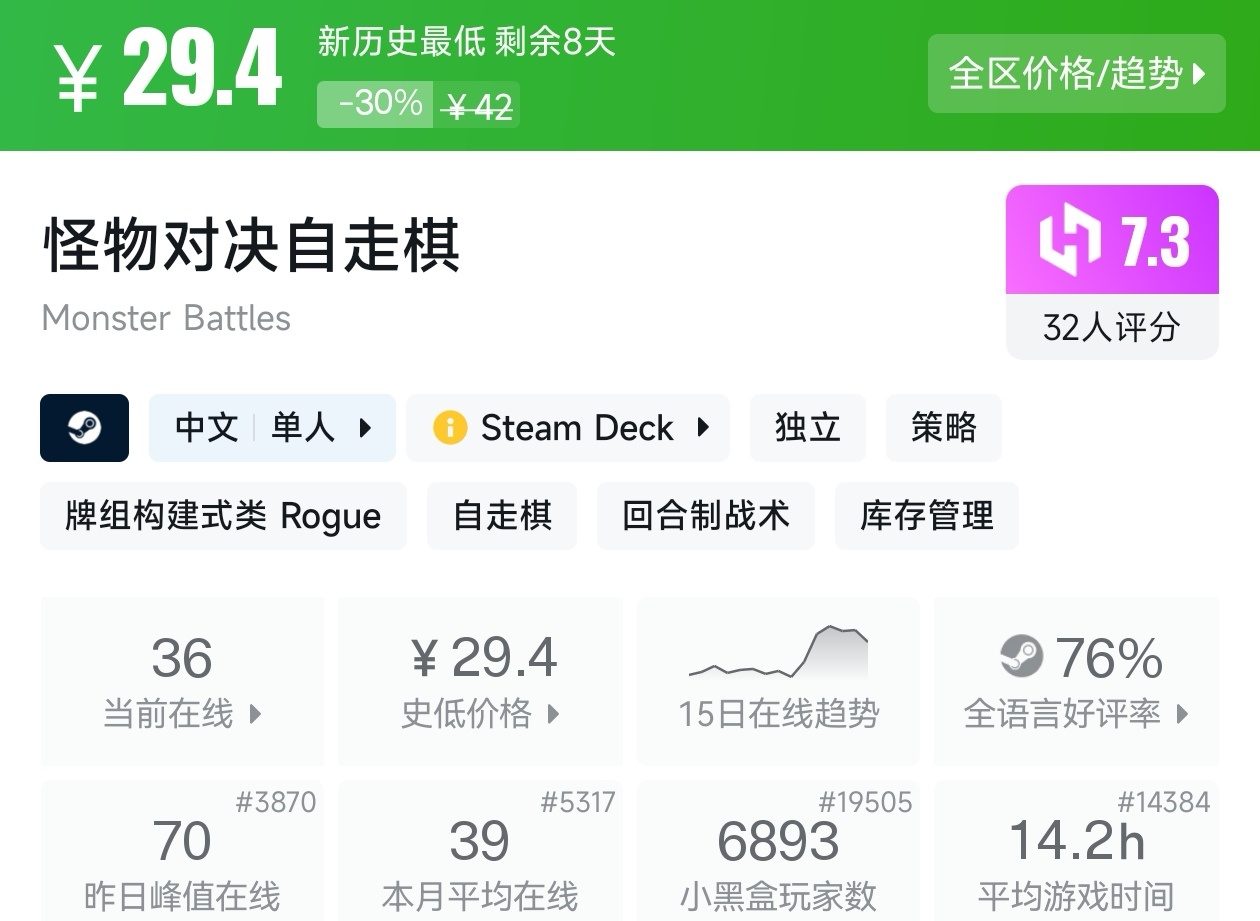Open the 小黑盒玩家数 stat card

(779, 850)
